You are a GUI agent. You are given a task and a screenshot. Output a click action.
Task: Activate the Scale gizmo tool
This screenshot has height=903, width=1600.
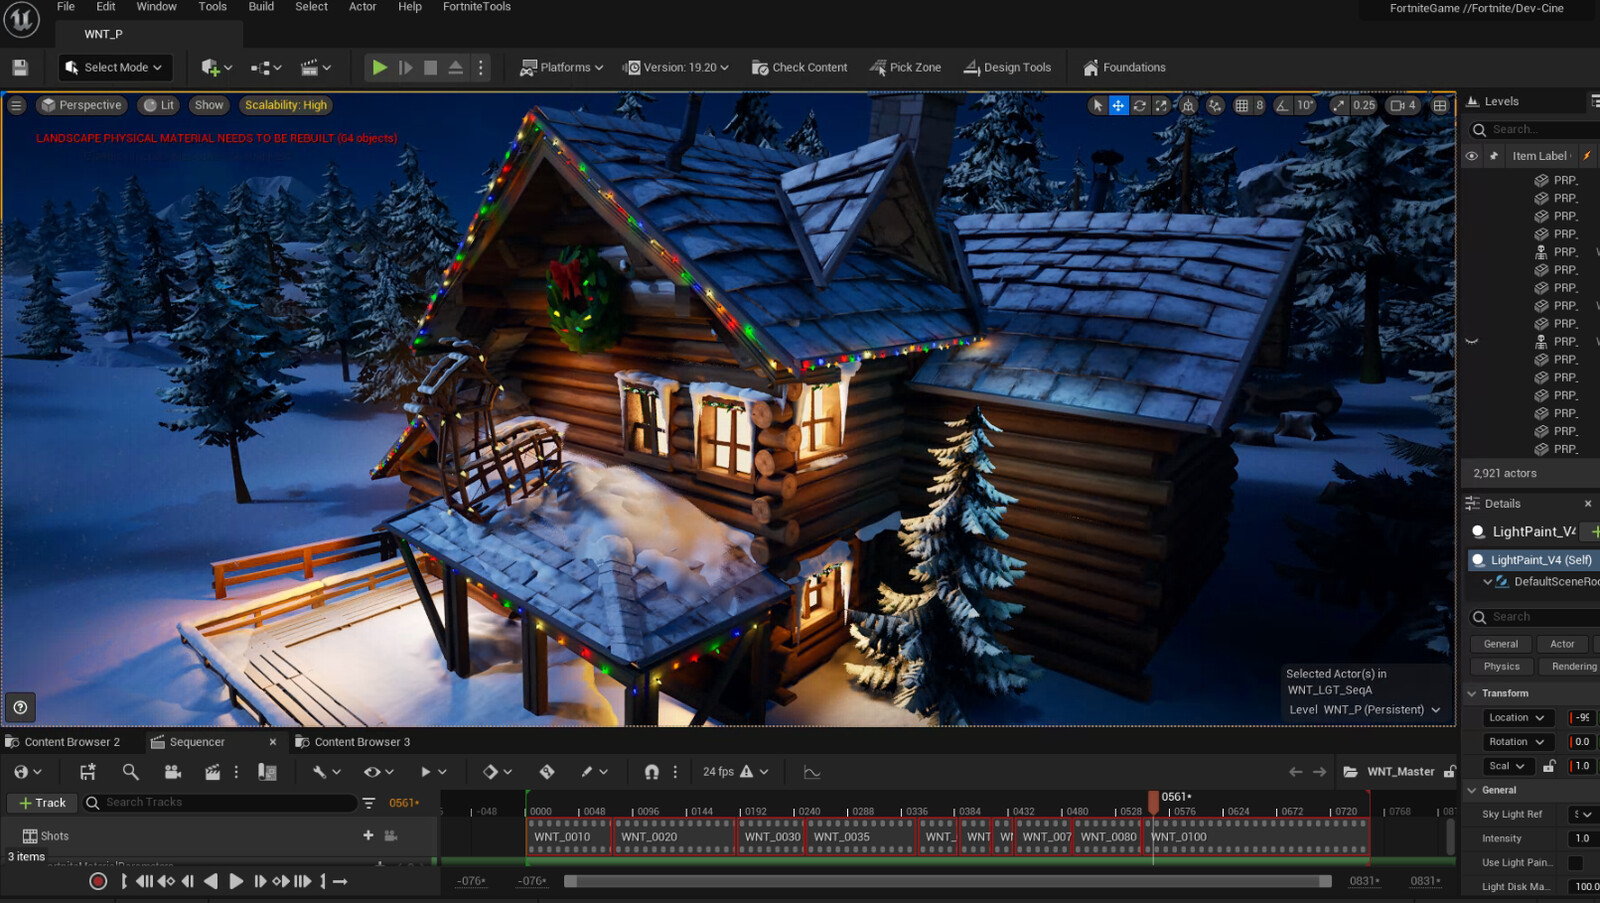click(1161, 105)
